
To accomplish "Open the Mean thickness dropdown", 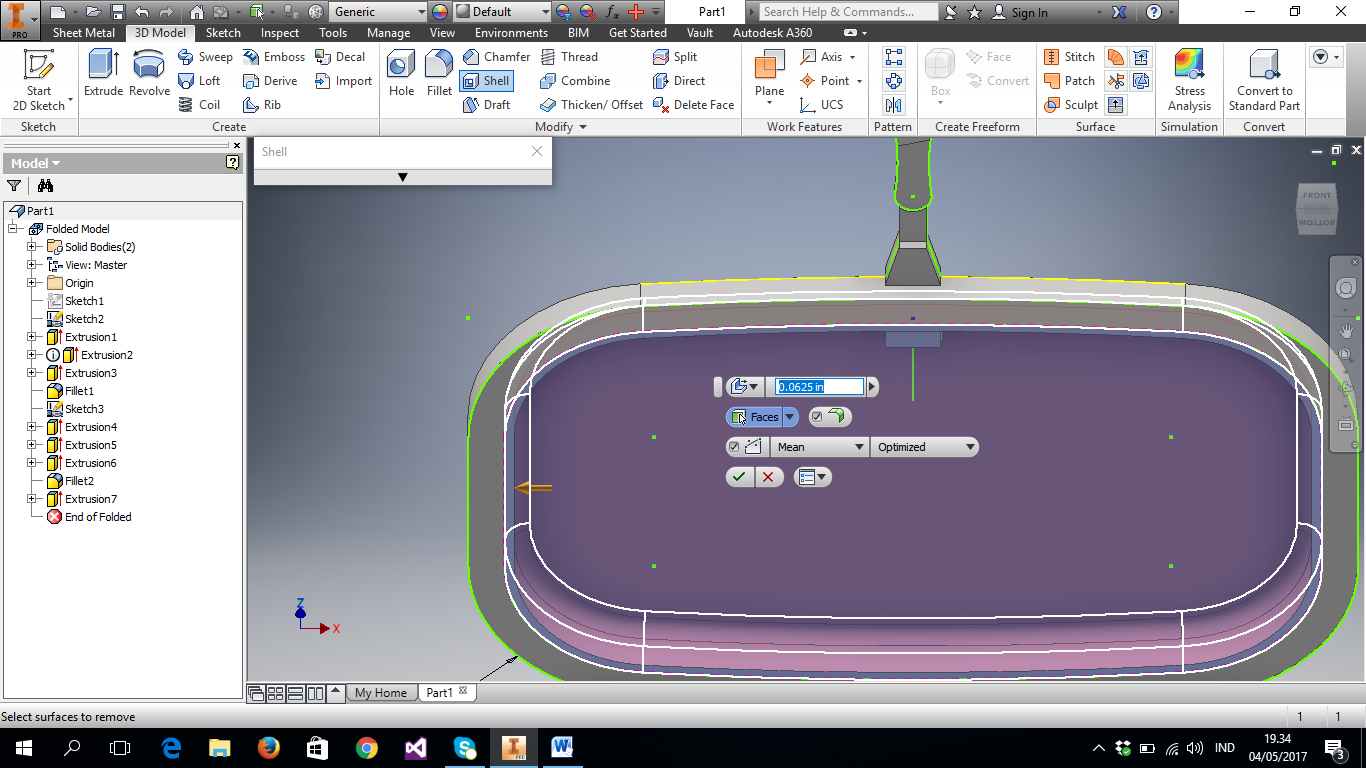I will point(820,446).
